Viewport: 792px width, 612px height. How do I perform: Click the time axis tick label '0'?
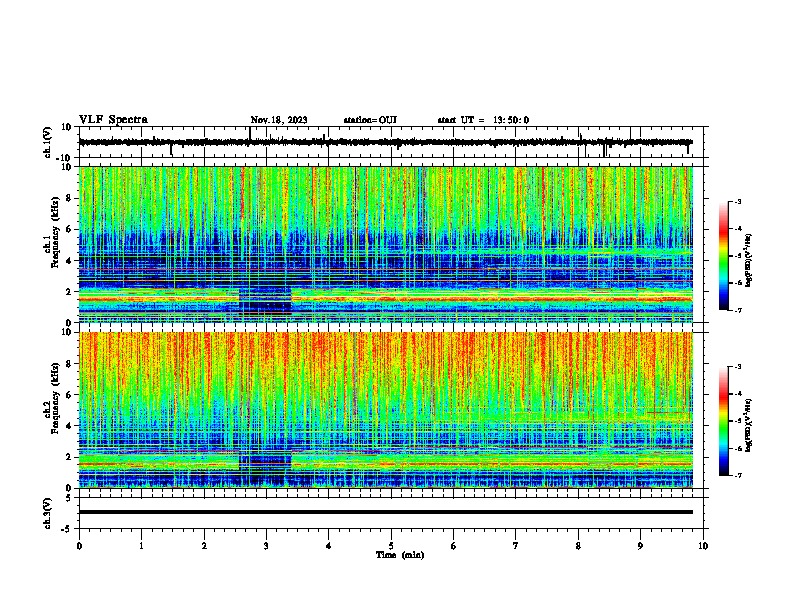79,546
